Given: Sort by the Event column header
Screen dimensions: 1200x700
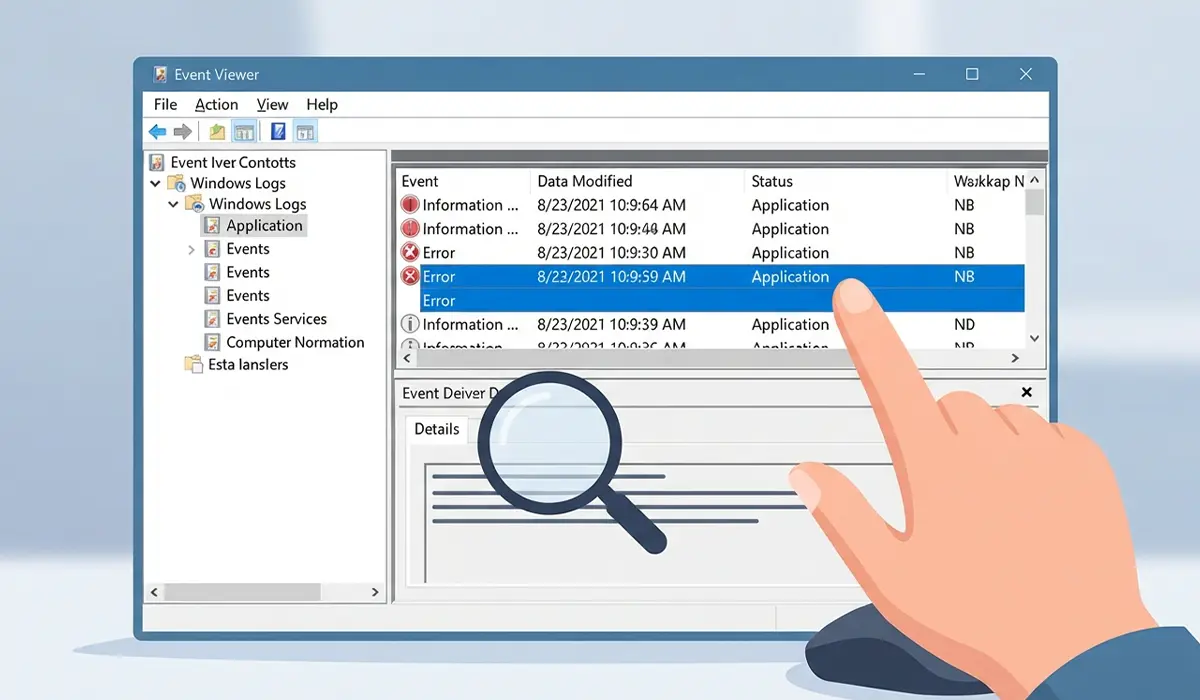Looking at the screenshot, I should [420, 181].
